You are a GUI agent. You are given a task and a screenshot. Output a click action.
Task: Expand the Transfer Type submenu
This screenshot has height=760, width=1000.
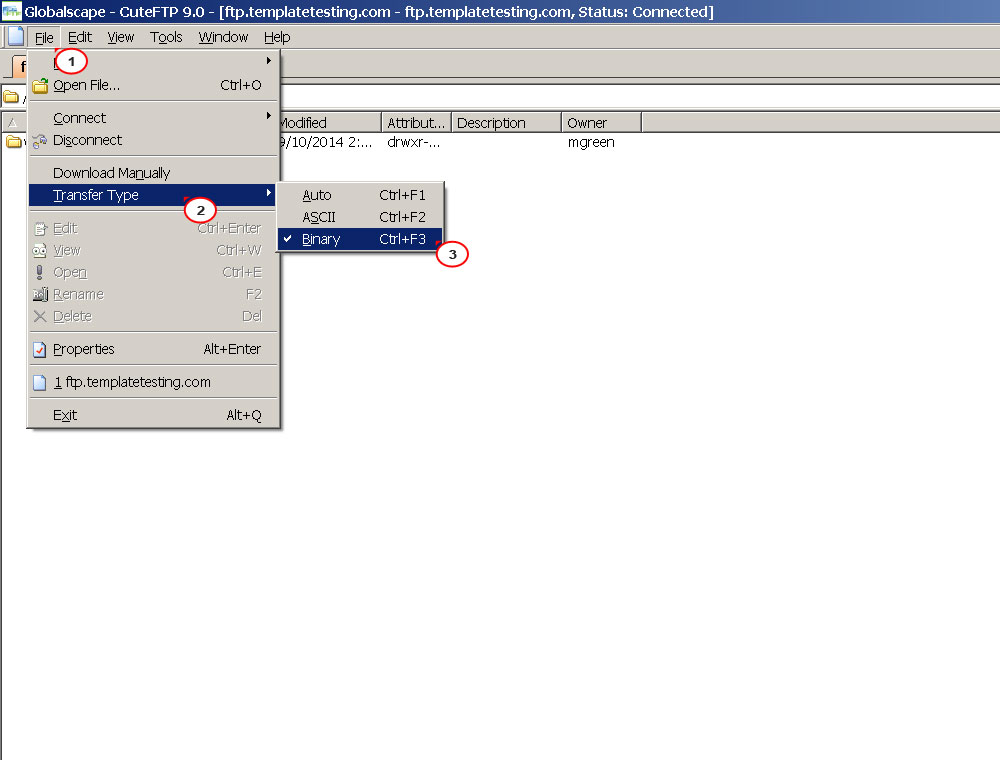coord(152,195)
